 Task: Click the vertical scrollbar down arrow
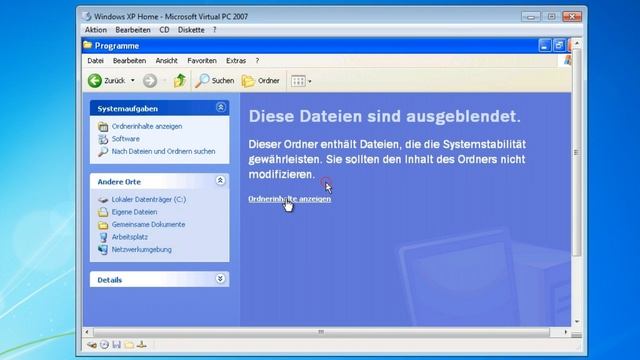tap(577, 322)
